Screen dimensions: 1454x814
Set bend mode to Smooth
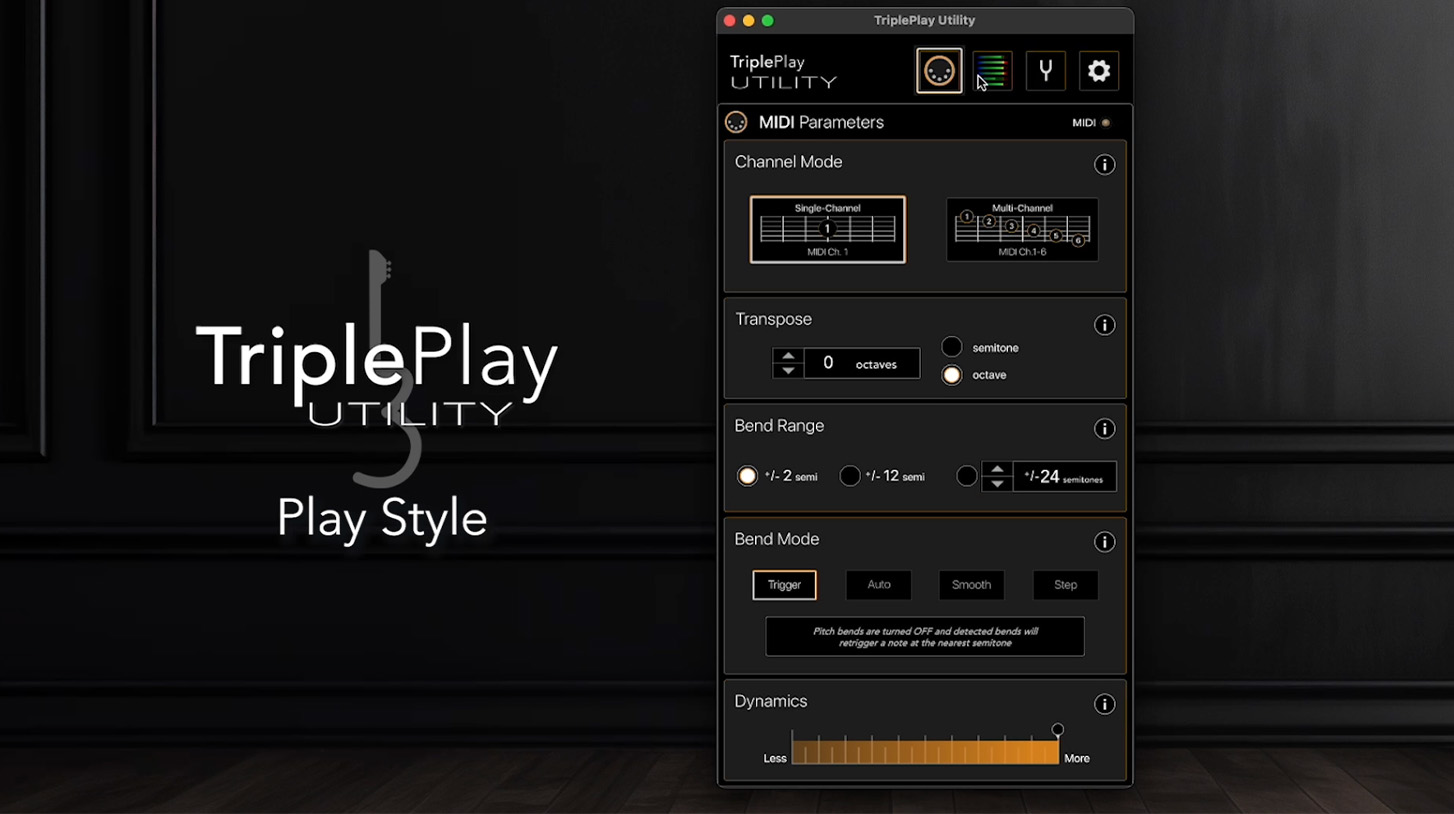971,585
